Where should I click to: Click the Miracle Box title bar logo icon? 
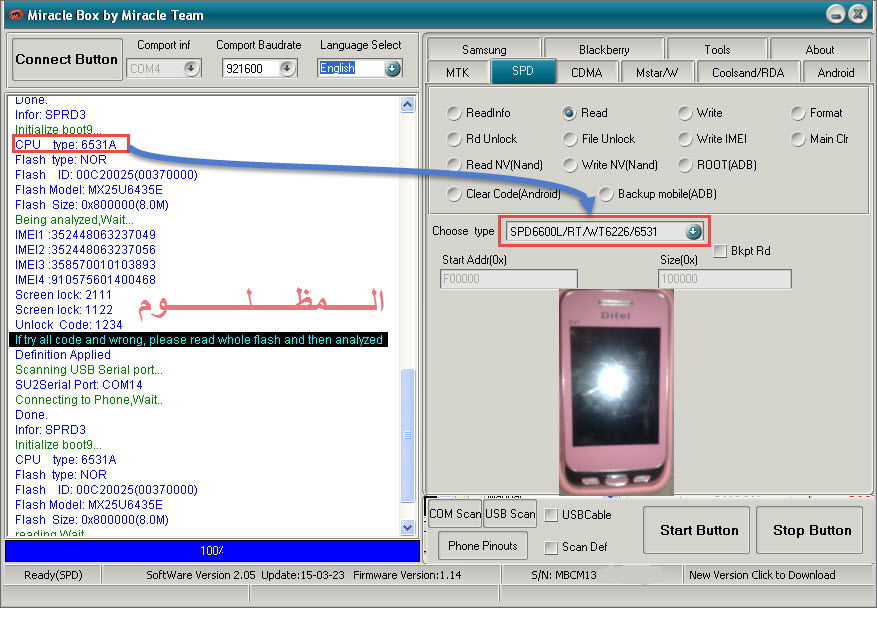tap(15, 15)
